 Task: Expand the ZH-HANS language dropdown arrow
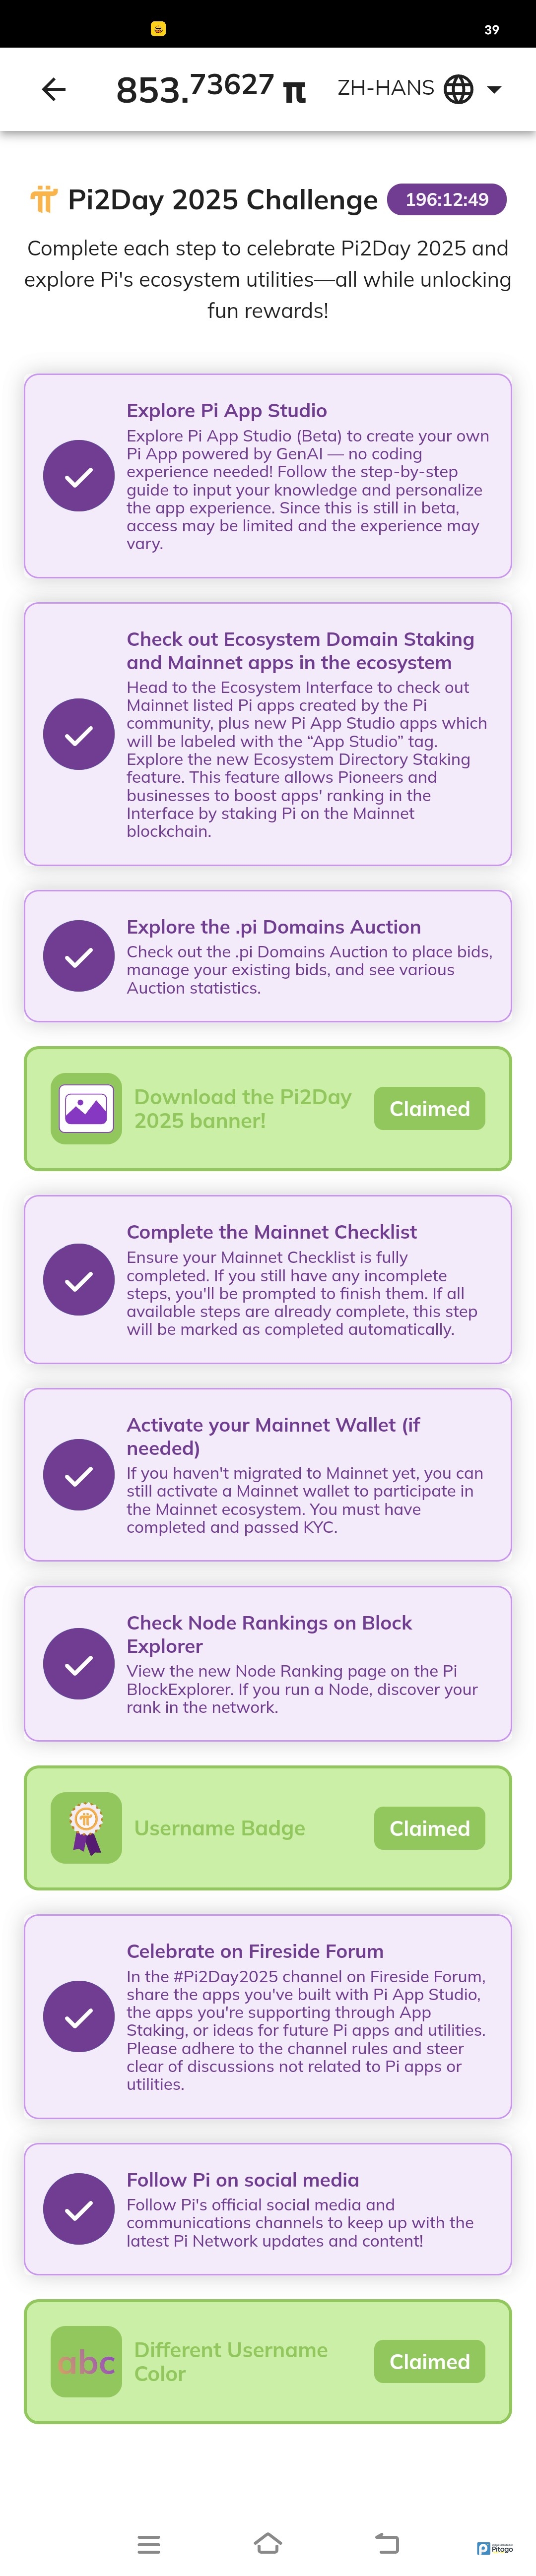pos(494,89)
